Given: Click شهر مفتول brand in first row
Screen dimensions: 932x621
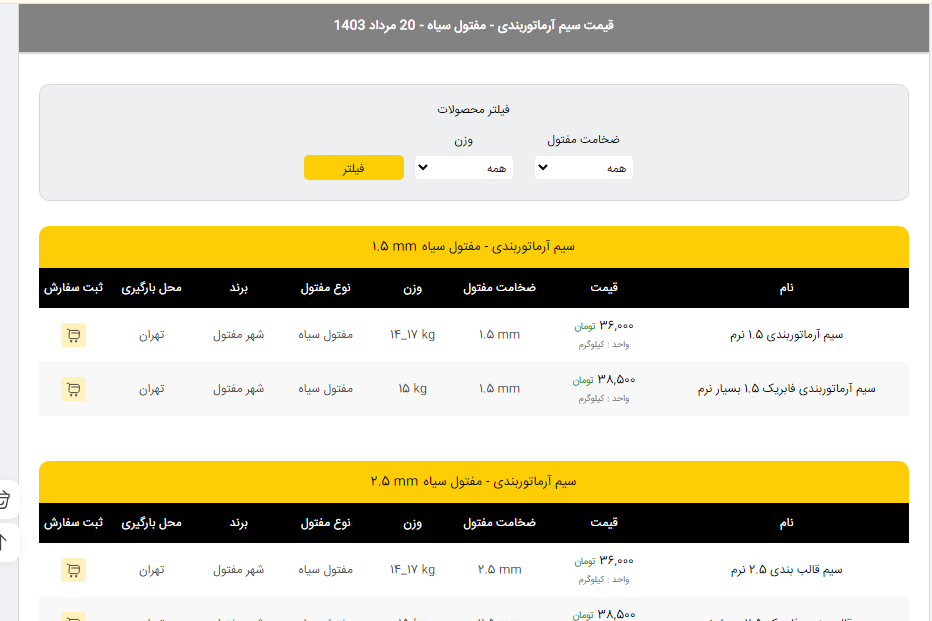Looking at the screenshot, I should pyautogui.click(x=238, y=335).
